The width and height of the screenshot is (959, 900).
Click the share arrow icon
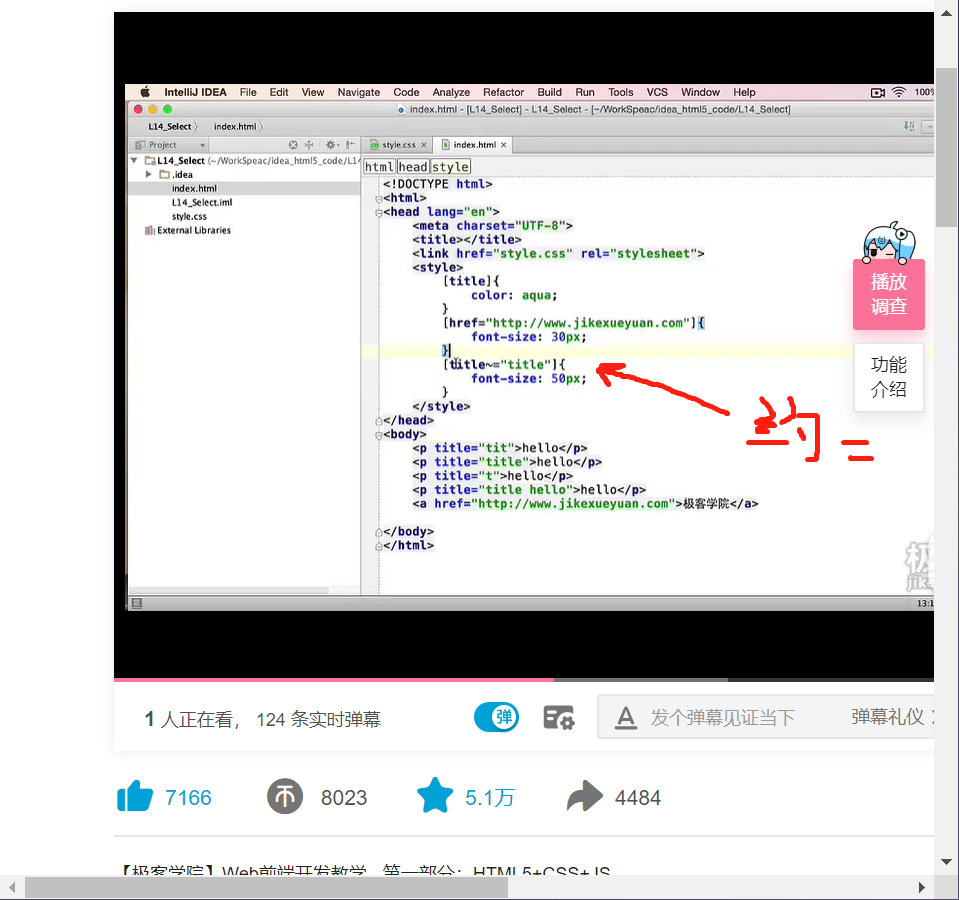[585, 796]
